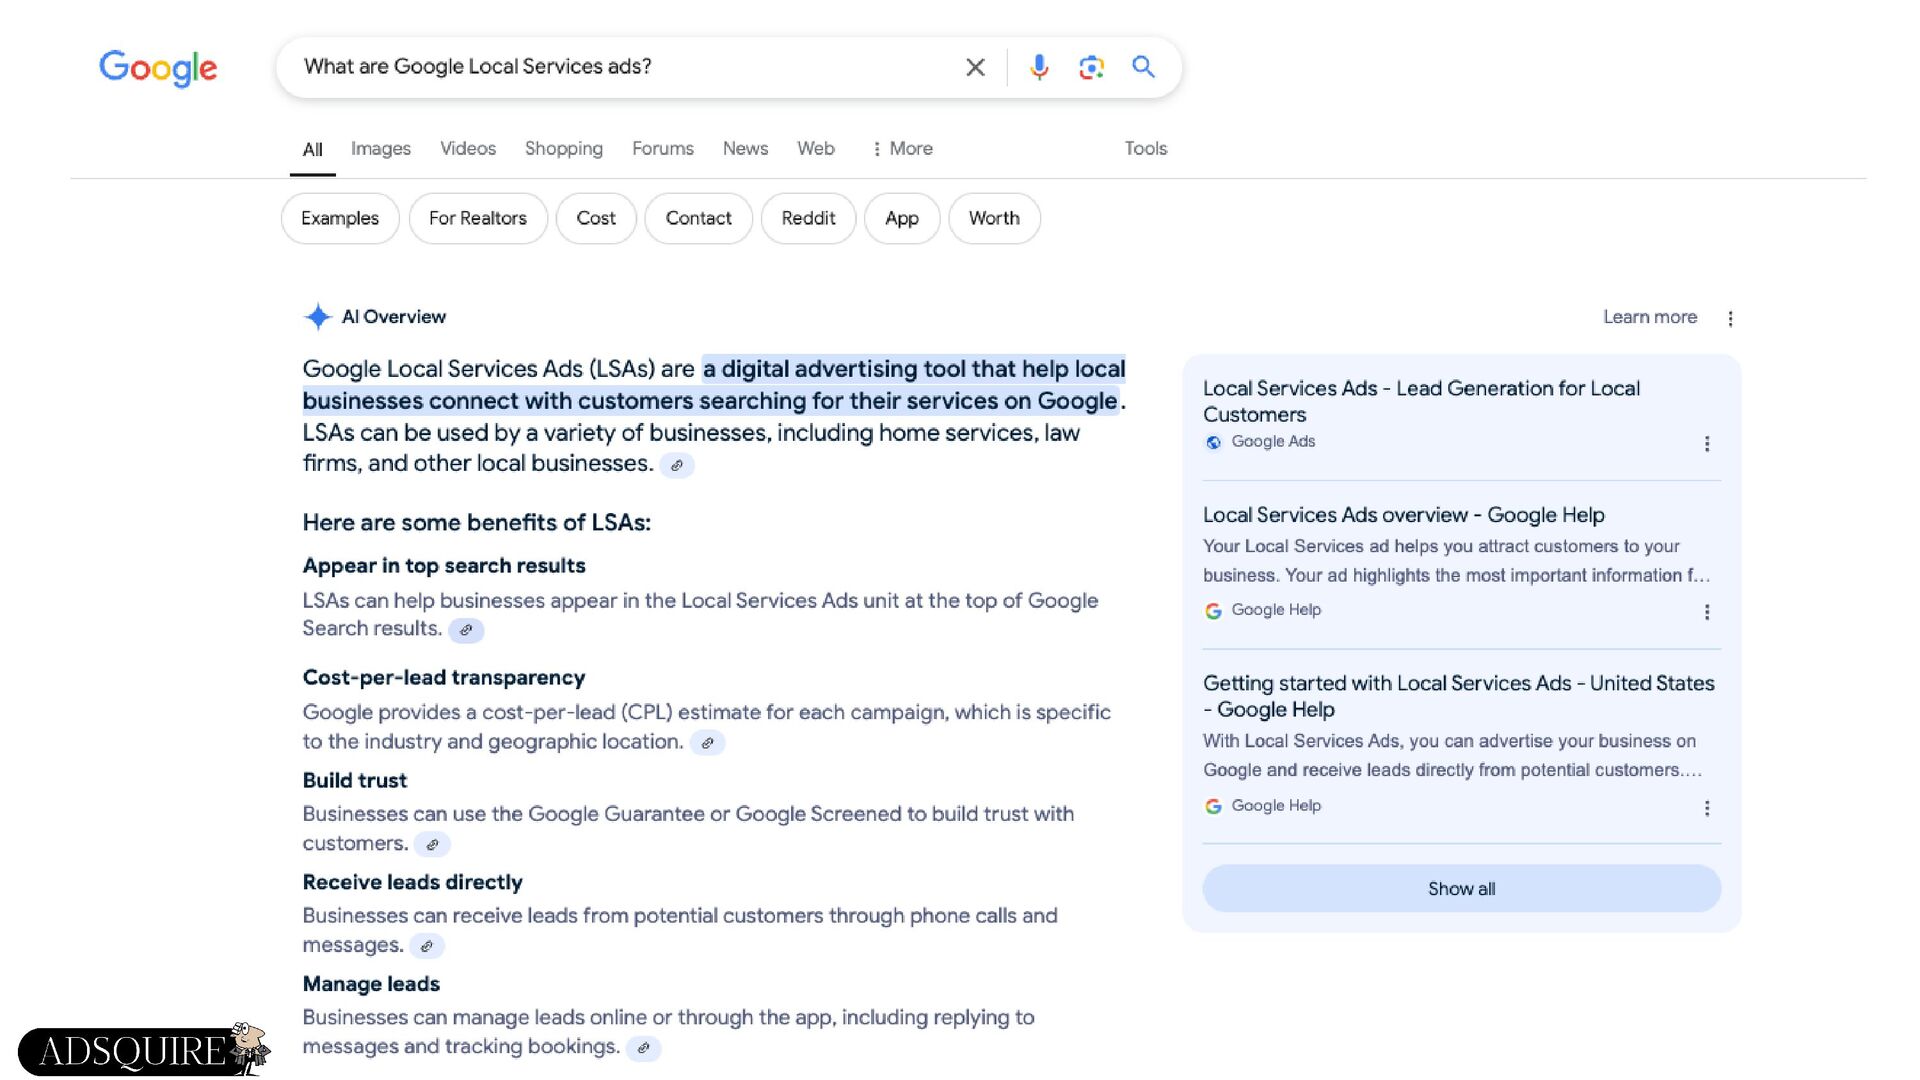Click 'Google Ads' source name text
1920x1080 pixels.
click(x=1273, y=442)
